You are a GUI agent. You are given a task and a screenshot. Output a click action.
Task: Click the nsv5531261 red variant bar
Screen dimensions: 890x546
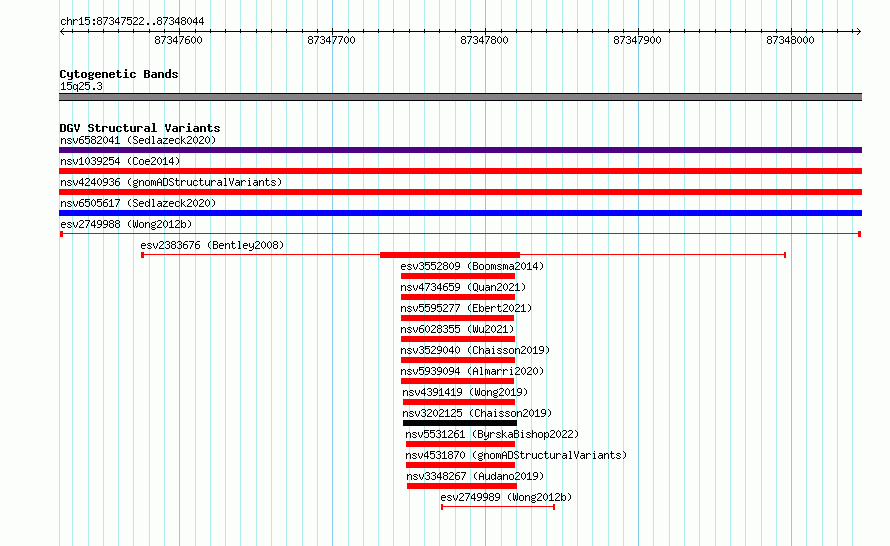(x=460, y=444)
